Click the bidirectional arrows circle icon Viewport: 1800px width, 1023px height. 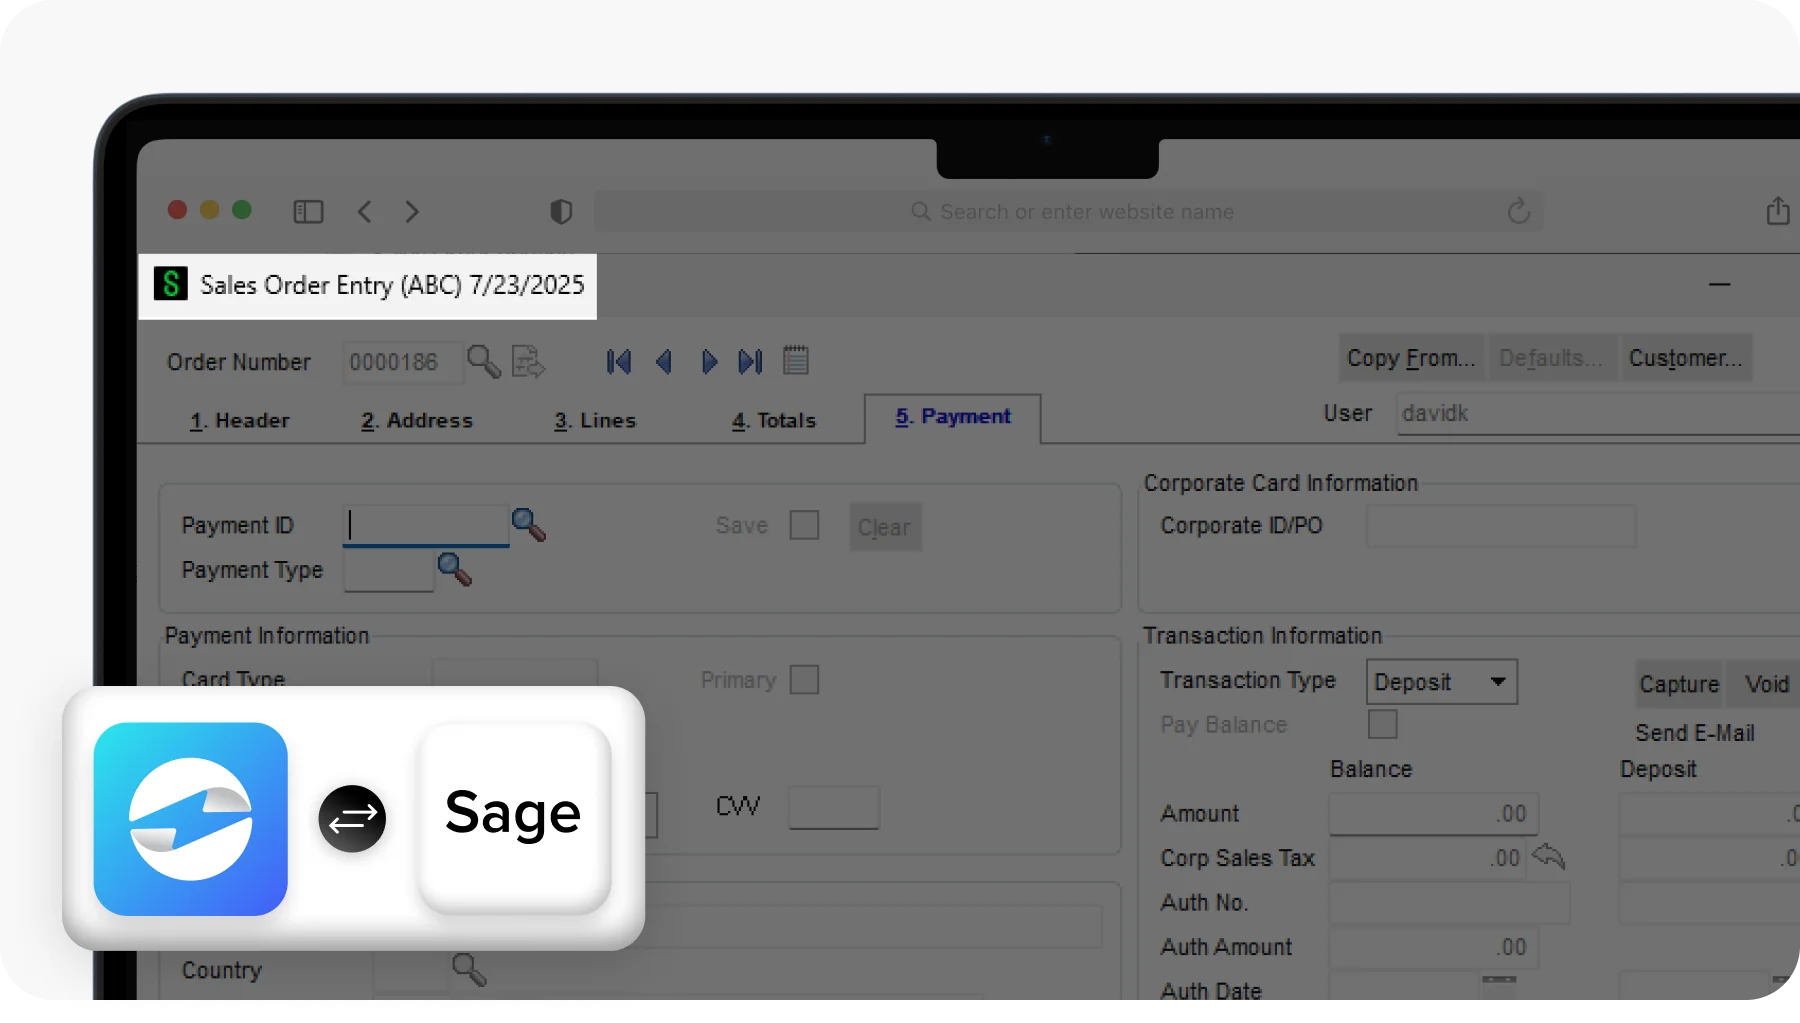pyautogui.click(x=352, y=819)
